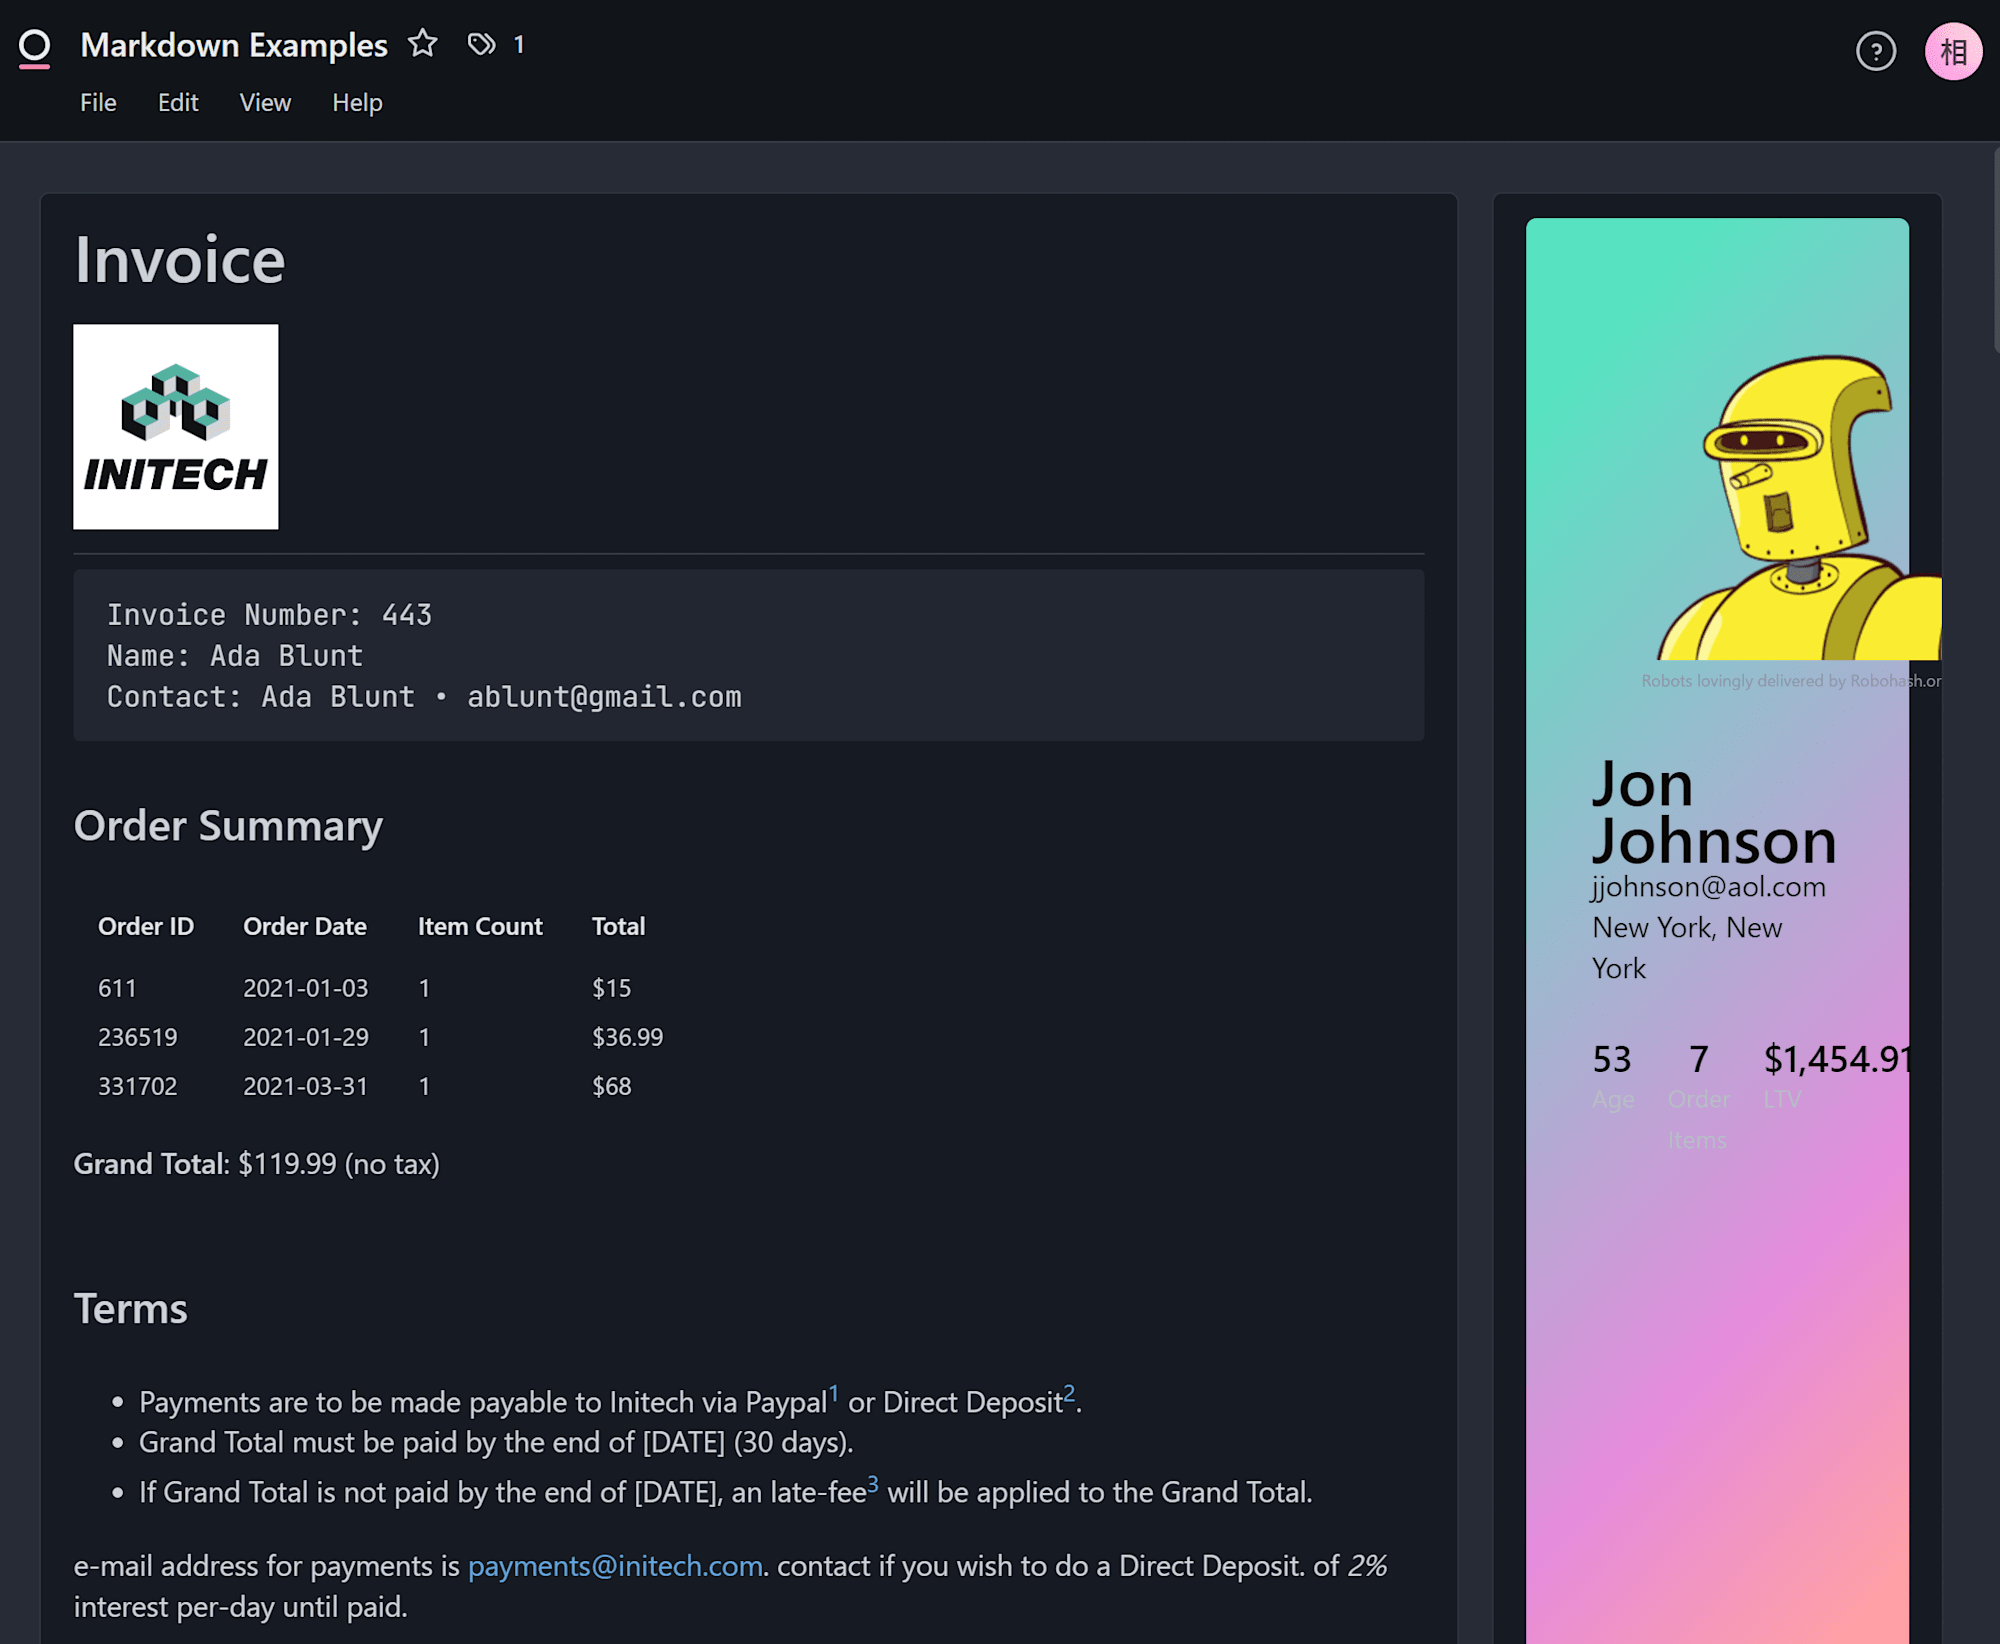Click the Jon Johnson name
Image resolution: width=2000 pixels, height=1644 pixels.
click(x=1714, y=812)
